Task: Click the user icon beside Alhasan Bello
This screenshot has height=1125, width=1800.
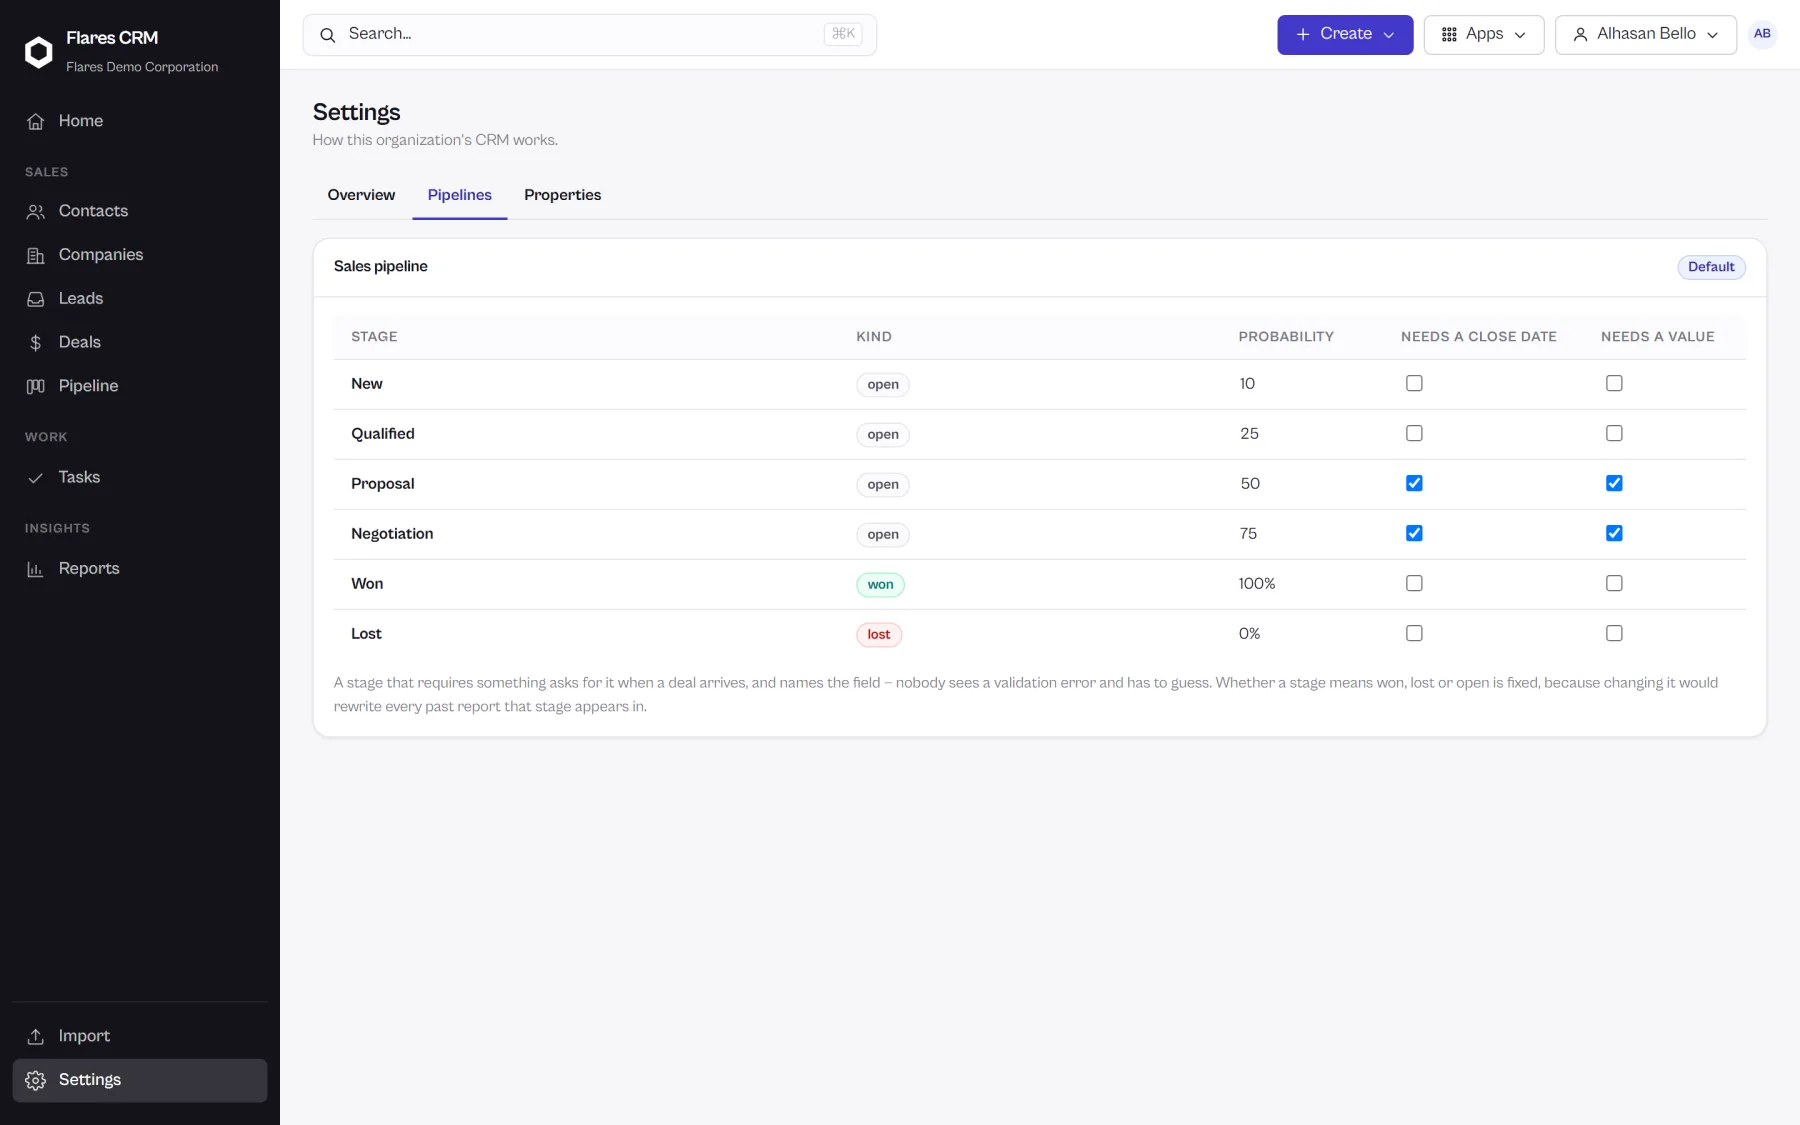Action: pyautogui.click(x=1580, y=34)
